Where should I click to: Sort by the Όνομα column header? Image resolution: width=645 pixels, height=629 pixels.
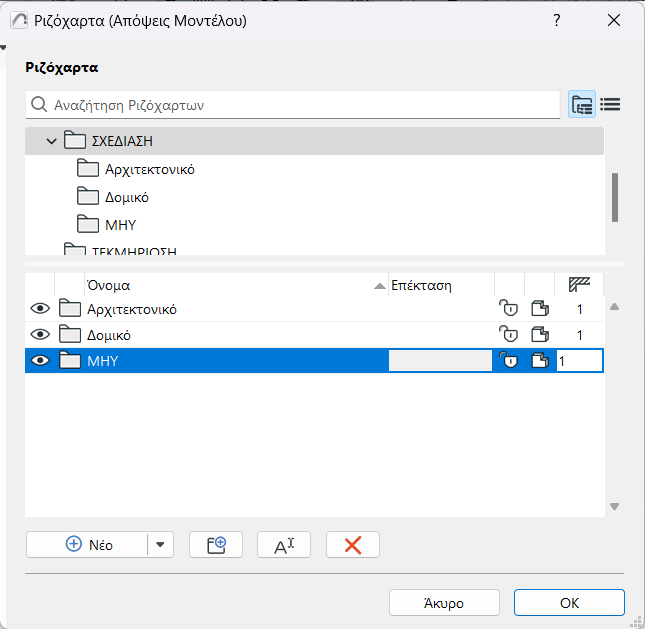pyautogui.click(x=230, y=285)
